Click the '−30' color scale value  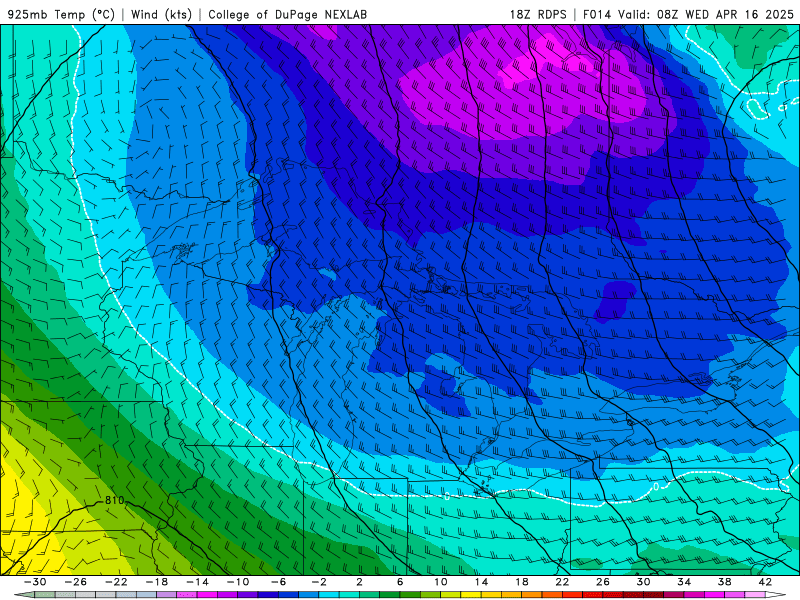(35, 582)
